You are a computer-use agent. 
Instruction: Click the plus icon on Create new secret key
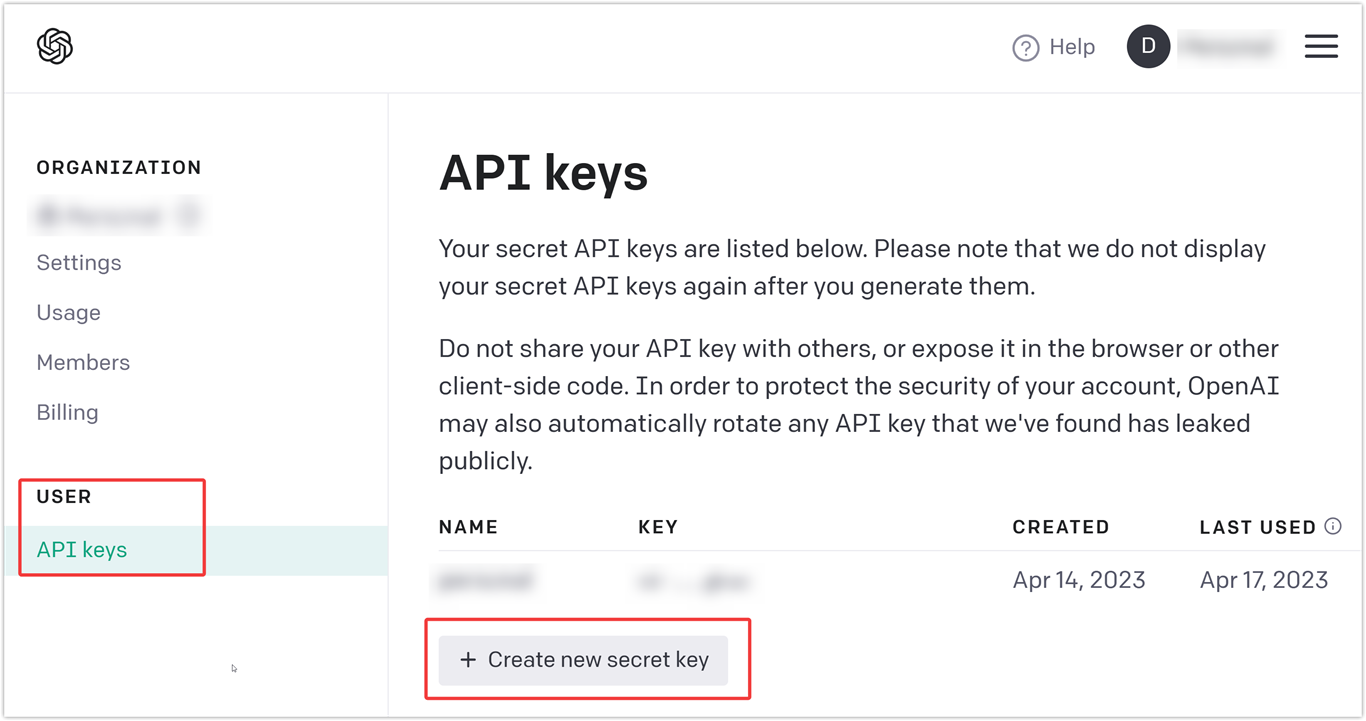(x=468, y=659)
